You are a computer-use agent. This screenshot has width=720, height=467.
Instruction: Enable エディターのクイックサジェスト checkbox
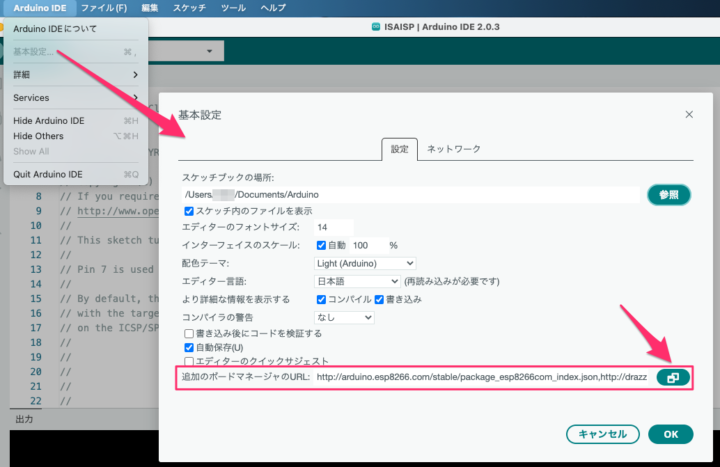189,361
